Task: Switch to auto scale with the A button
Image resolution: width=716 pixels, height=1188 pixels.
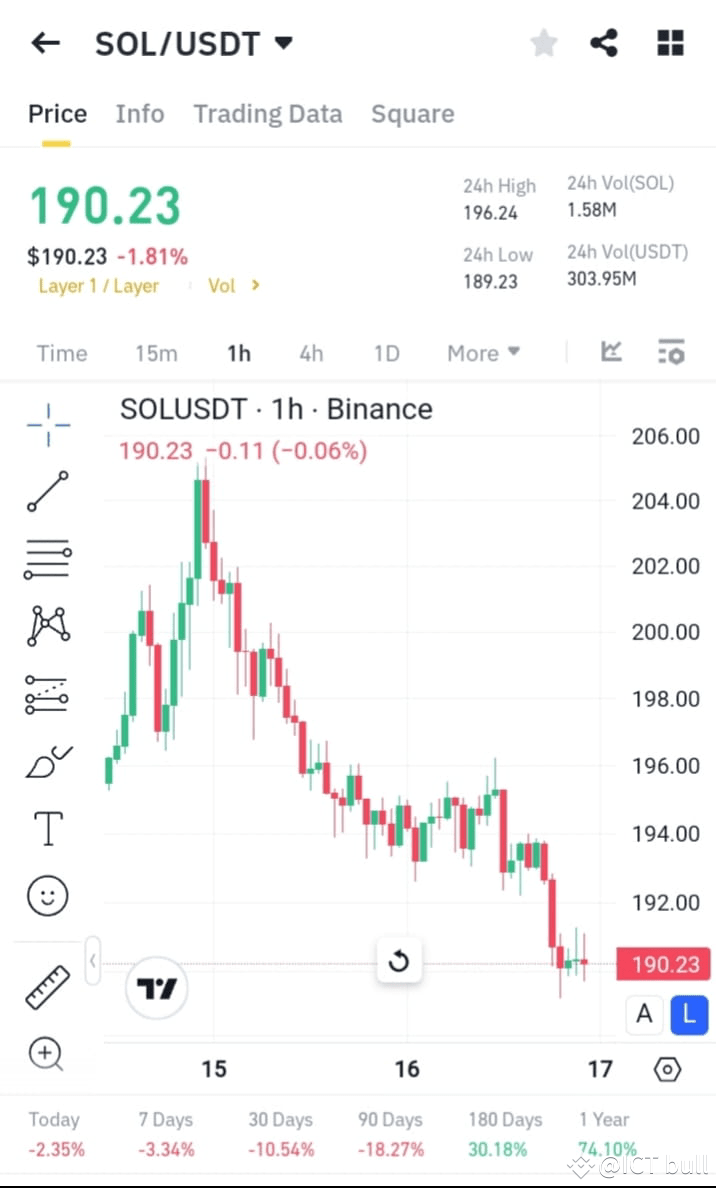Action: 644,1014
